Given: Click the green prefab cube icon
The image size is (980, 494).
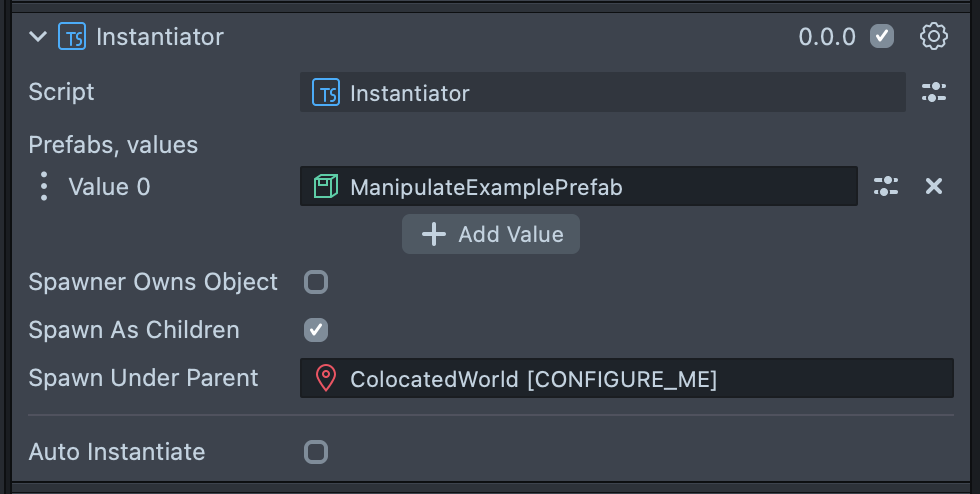Looking at the screenshot, I should [326, 187].
